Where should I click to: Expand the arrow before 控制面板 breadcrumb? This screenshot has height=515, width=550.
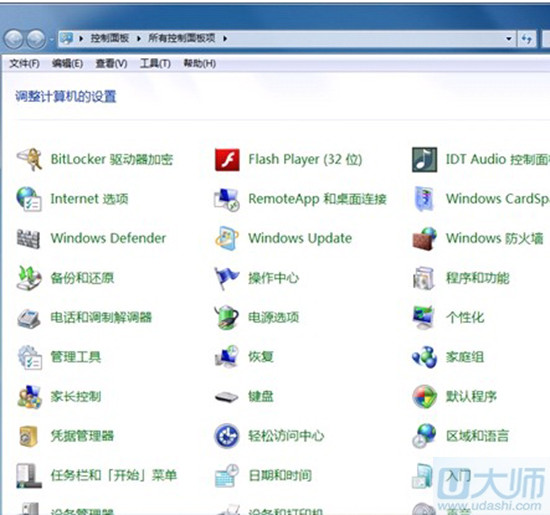[x=81, y=38]
